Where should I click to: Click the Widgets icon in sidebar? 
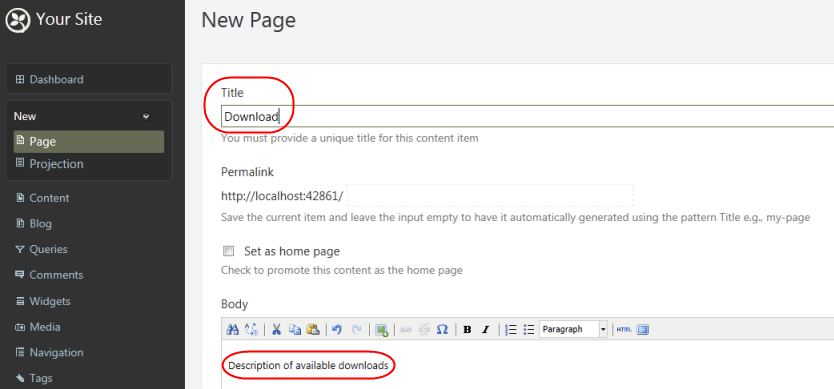click(x=20, y=301)
